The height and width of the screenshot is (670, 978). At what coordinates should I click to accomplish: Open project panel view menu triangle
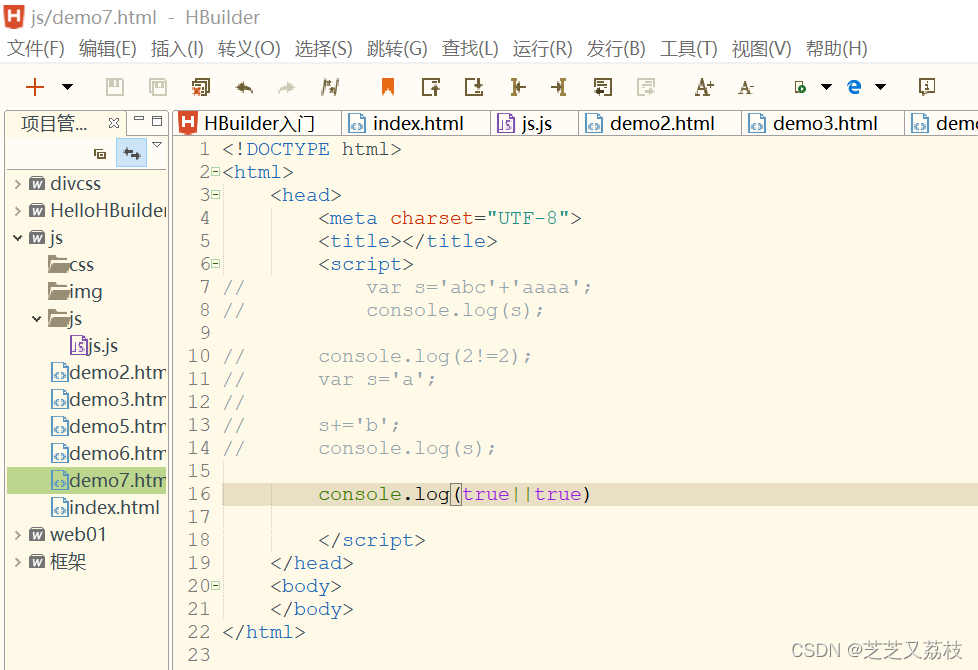tap(157, 145)
